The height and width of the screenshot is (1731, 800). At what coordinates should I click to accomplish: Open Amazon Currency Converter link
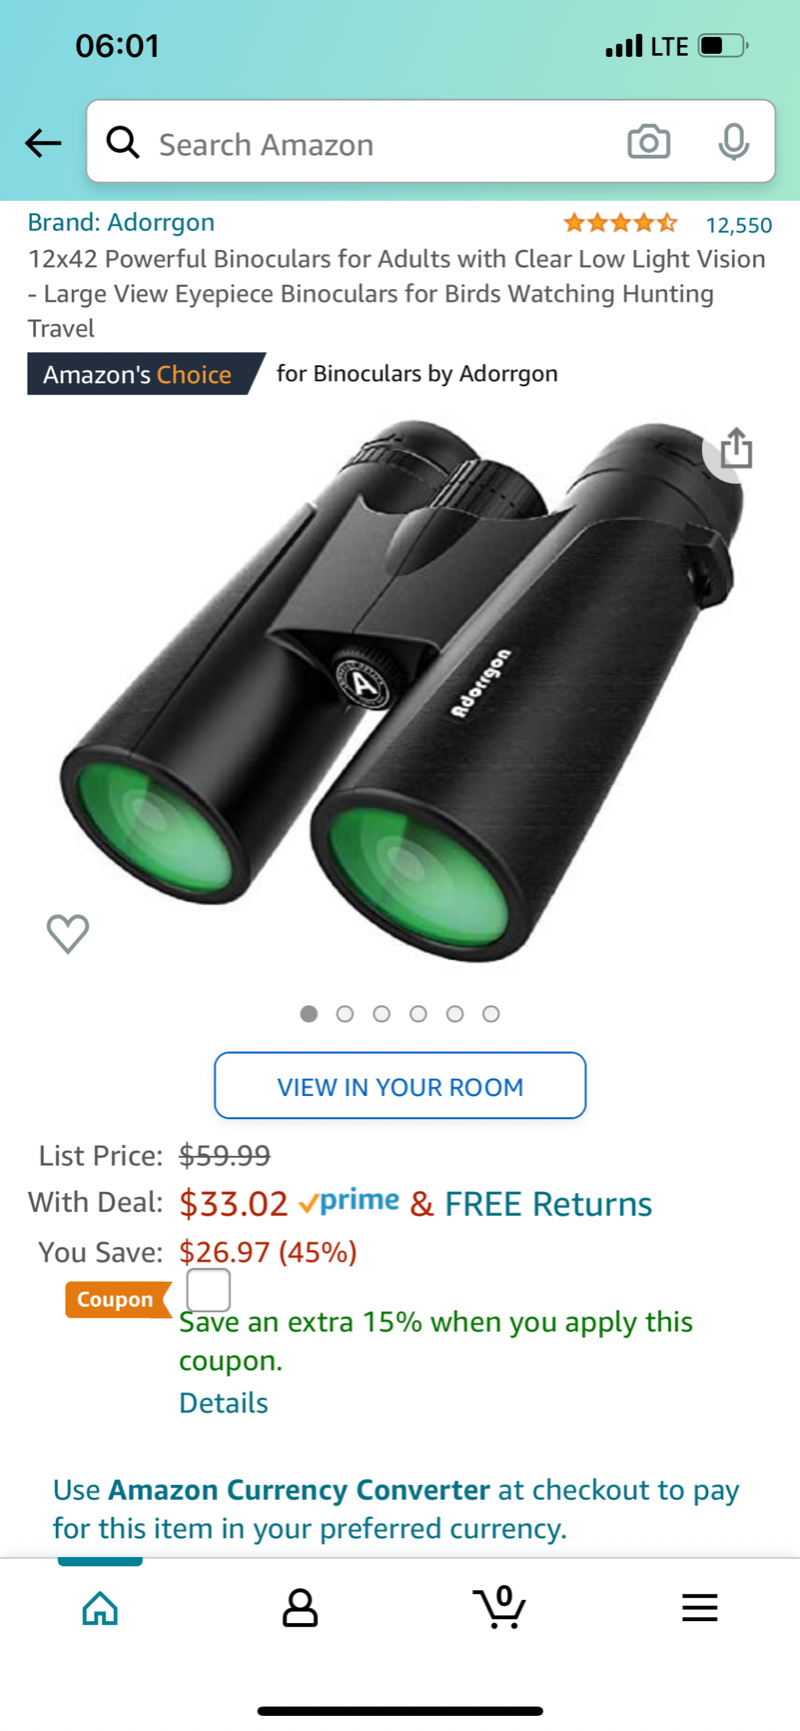pyautogui.click(x=299, y=1490)
